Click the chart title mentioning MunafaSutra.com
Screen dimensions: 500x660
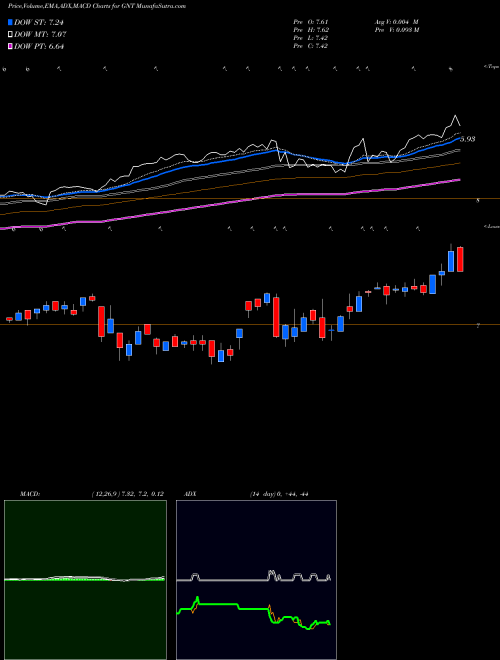click(x=97, y=6)
